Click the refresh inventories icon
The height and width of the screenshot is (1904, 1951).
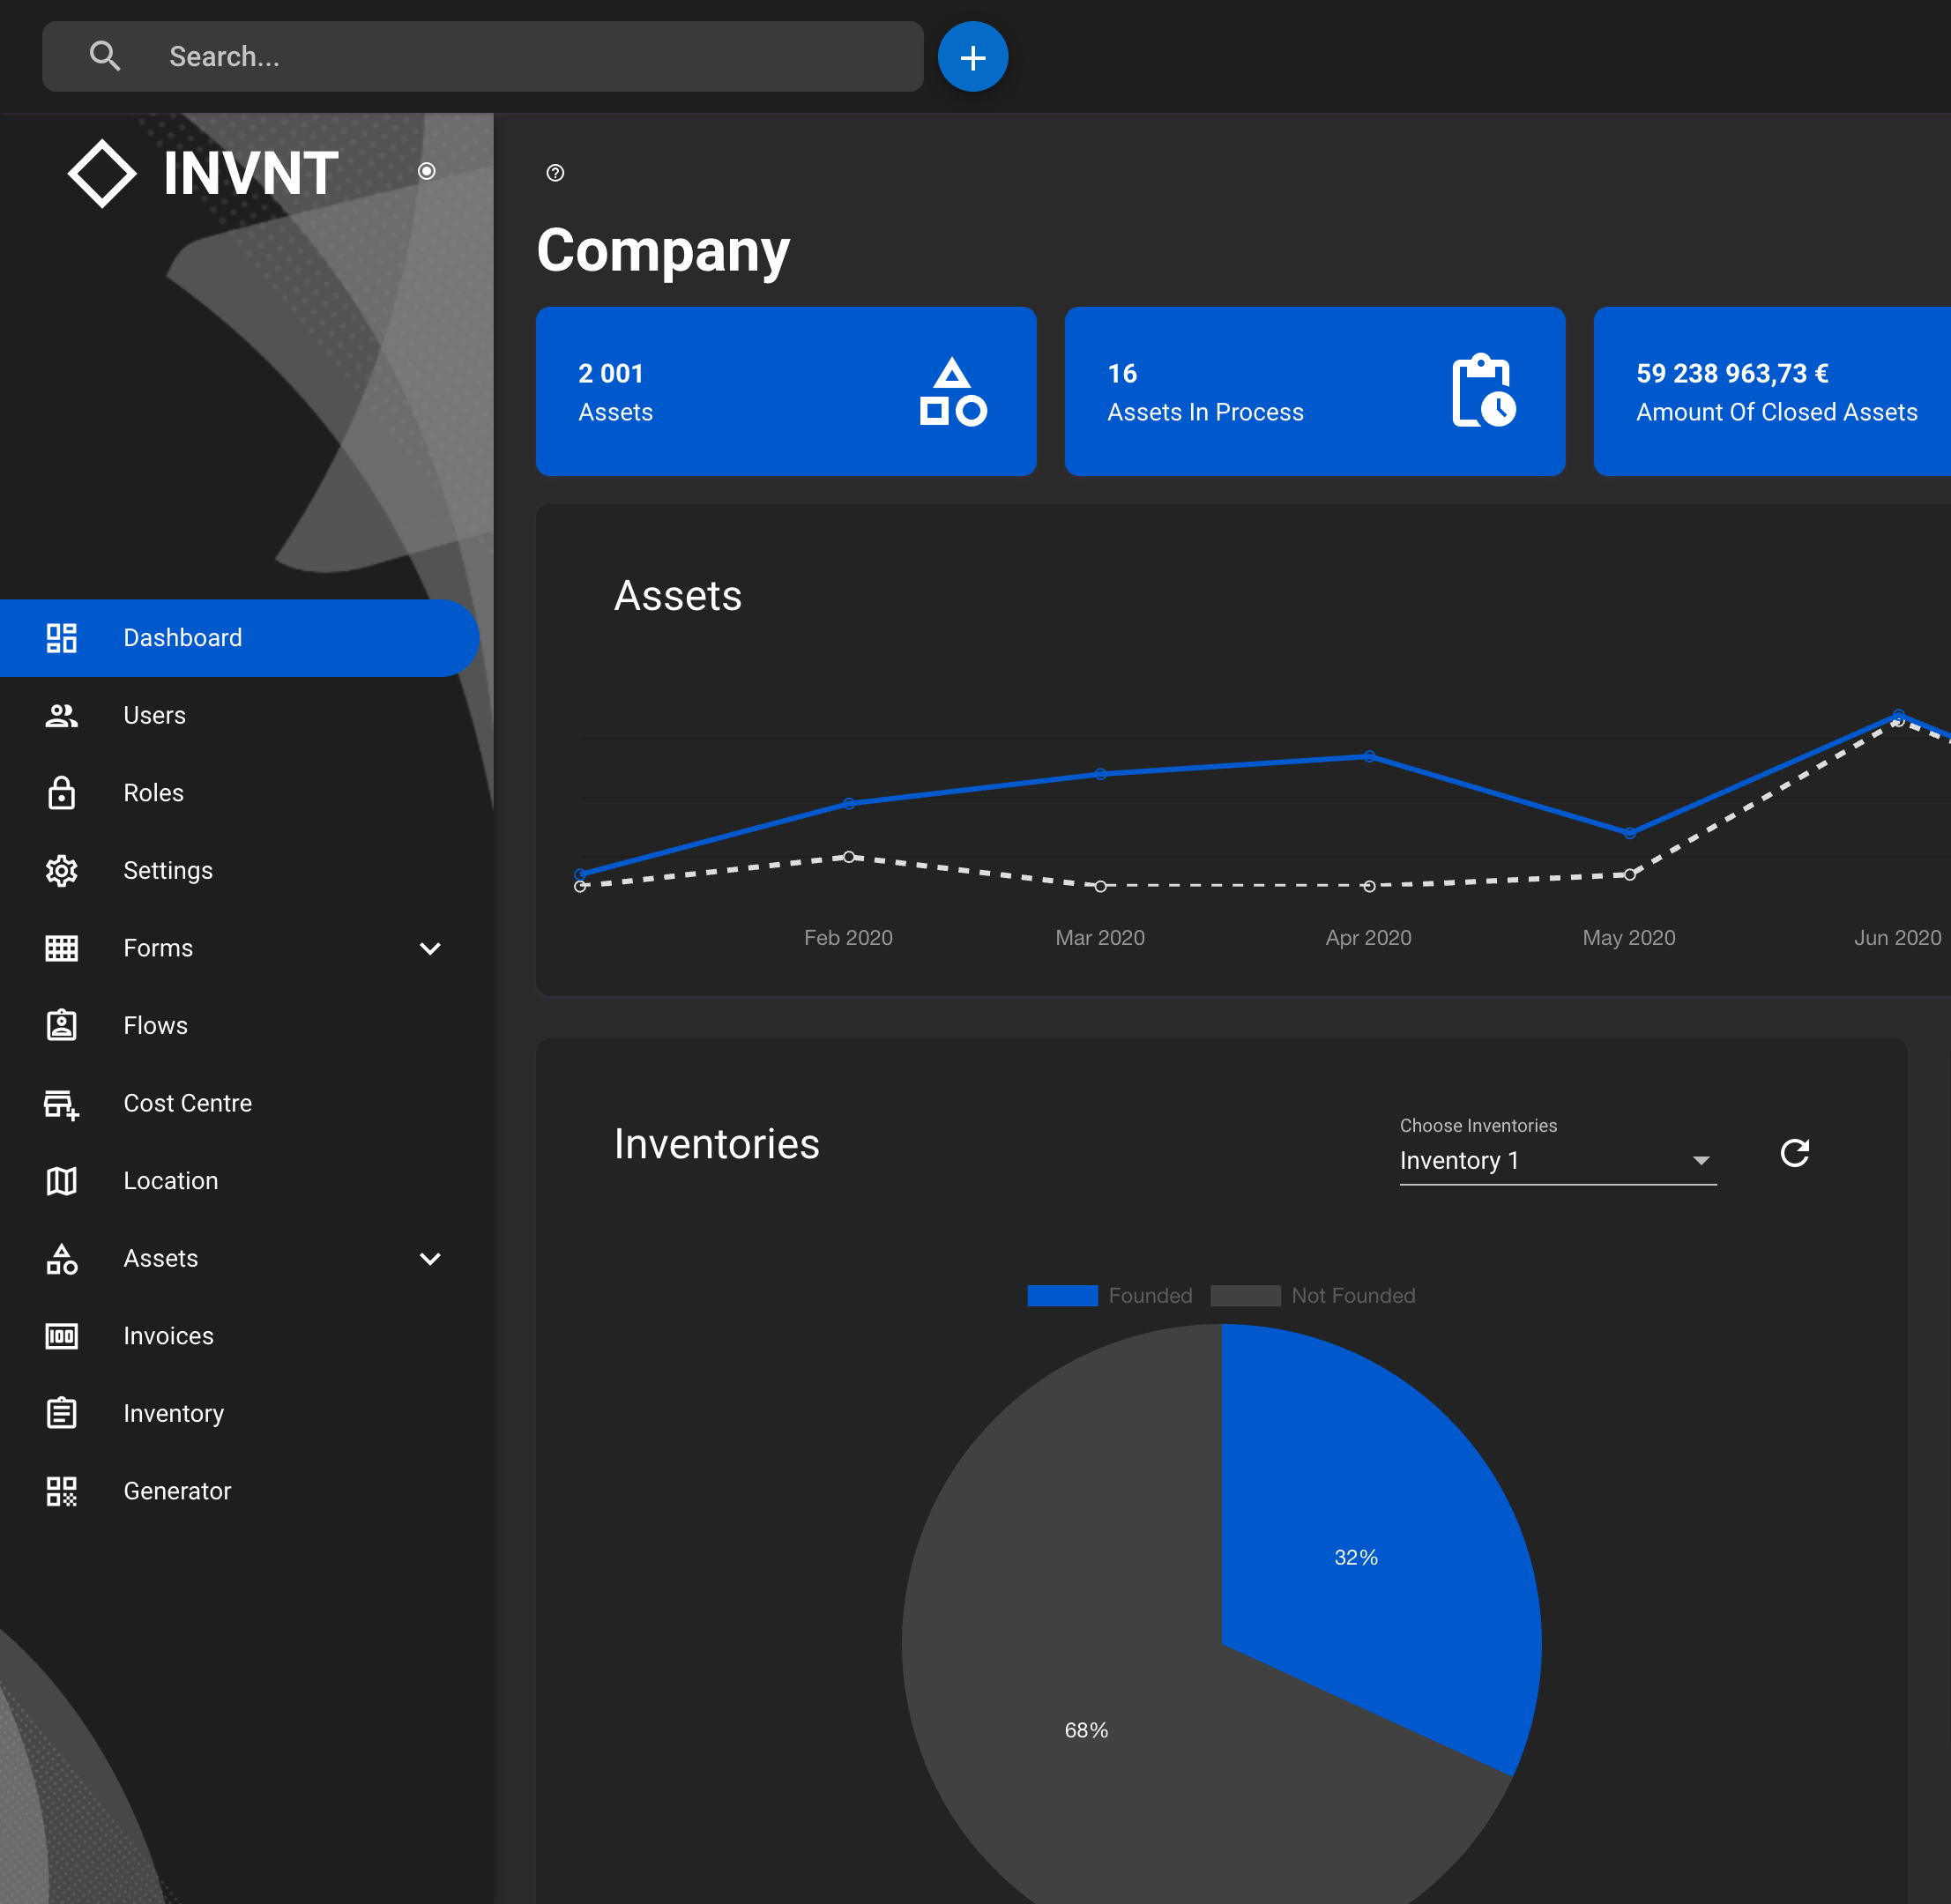[x=1794, y=1153]
